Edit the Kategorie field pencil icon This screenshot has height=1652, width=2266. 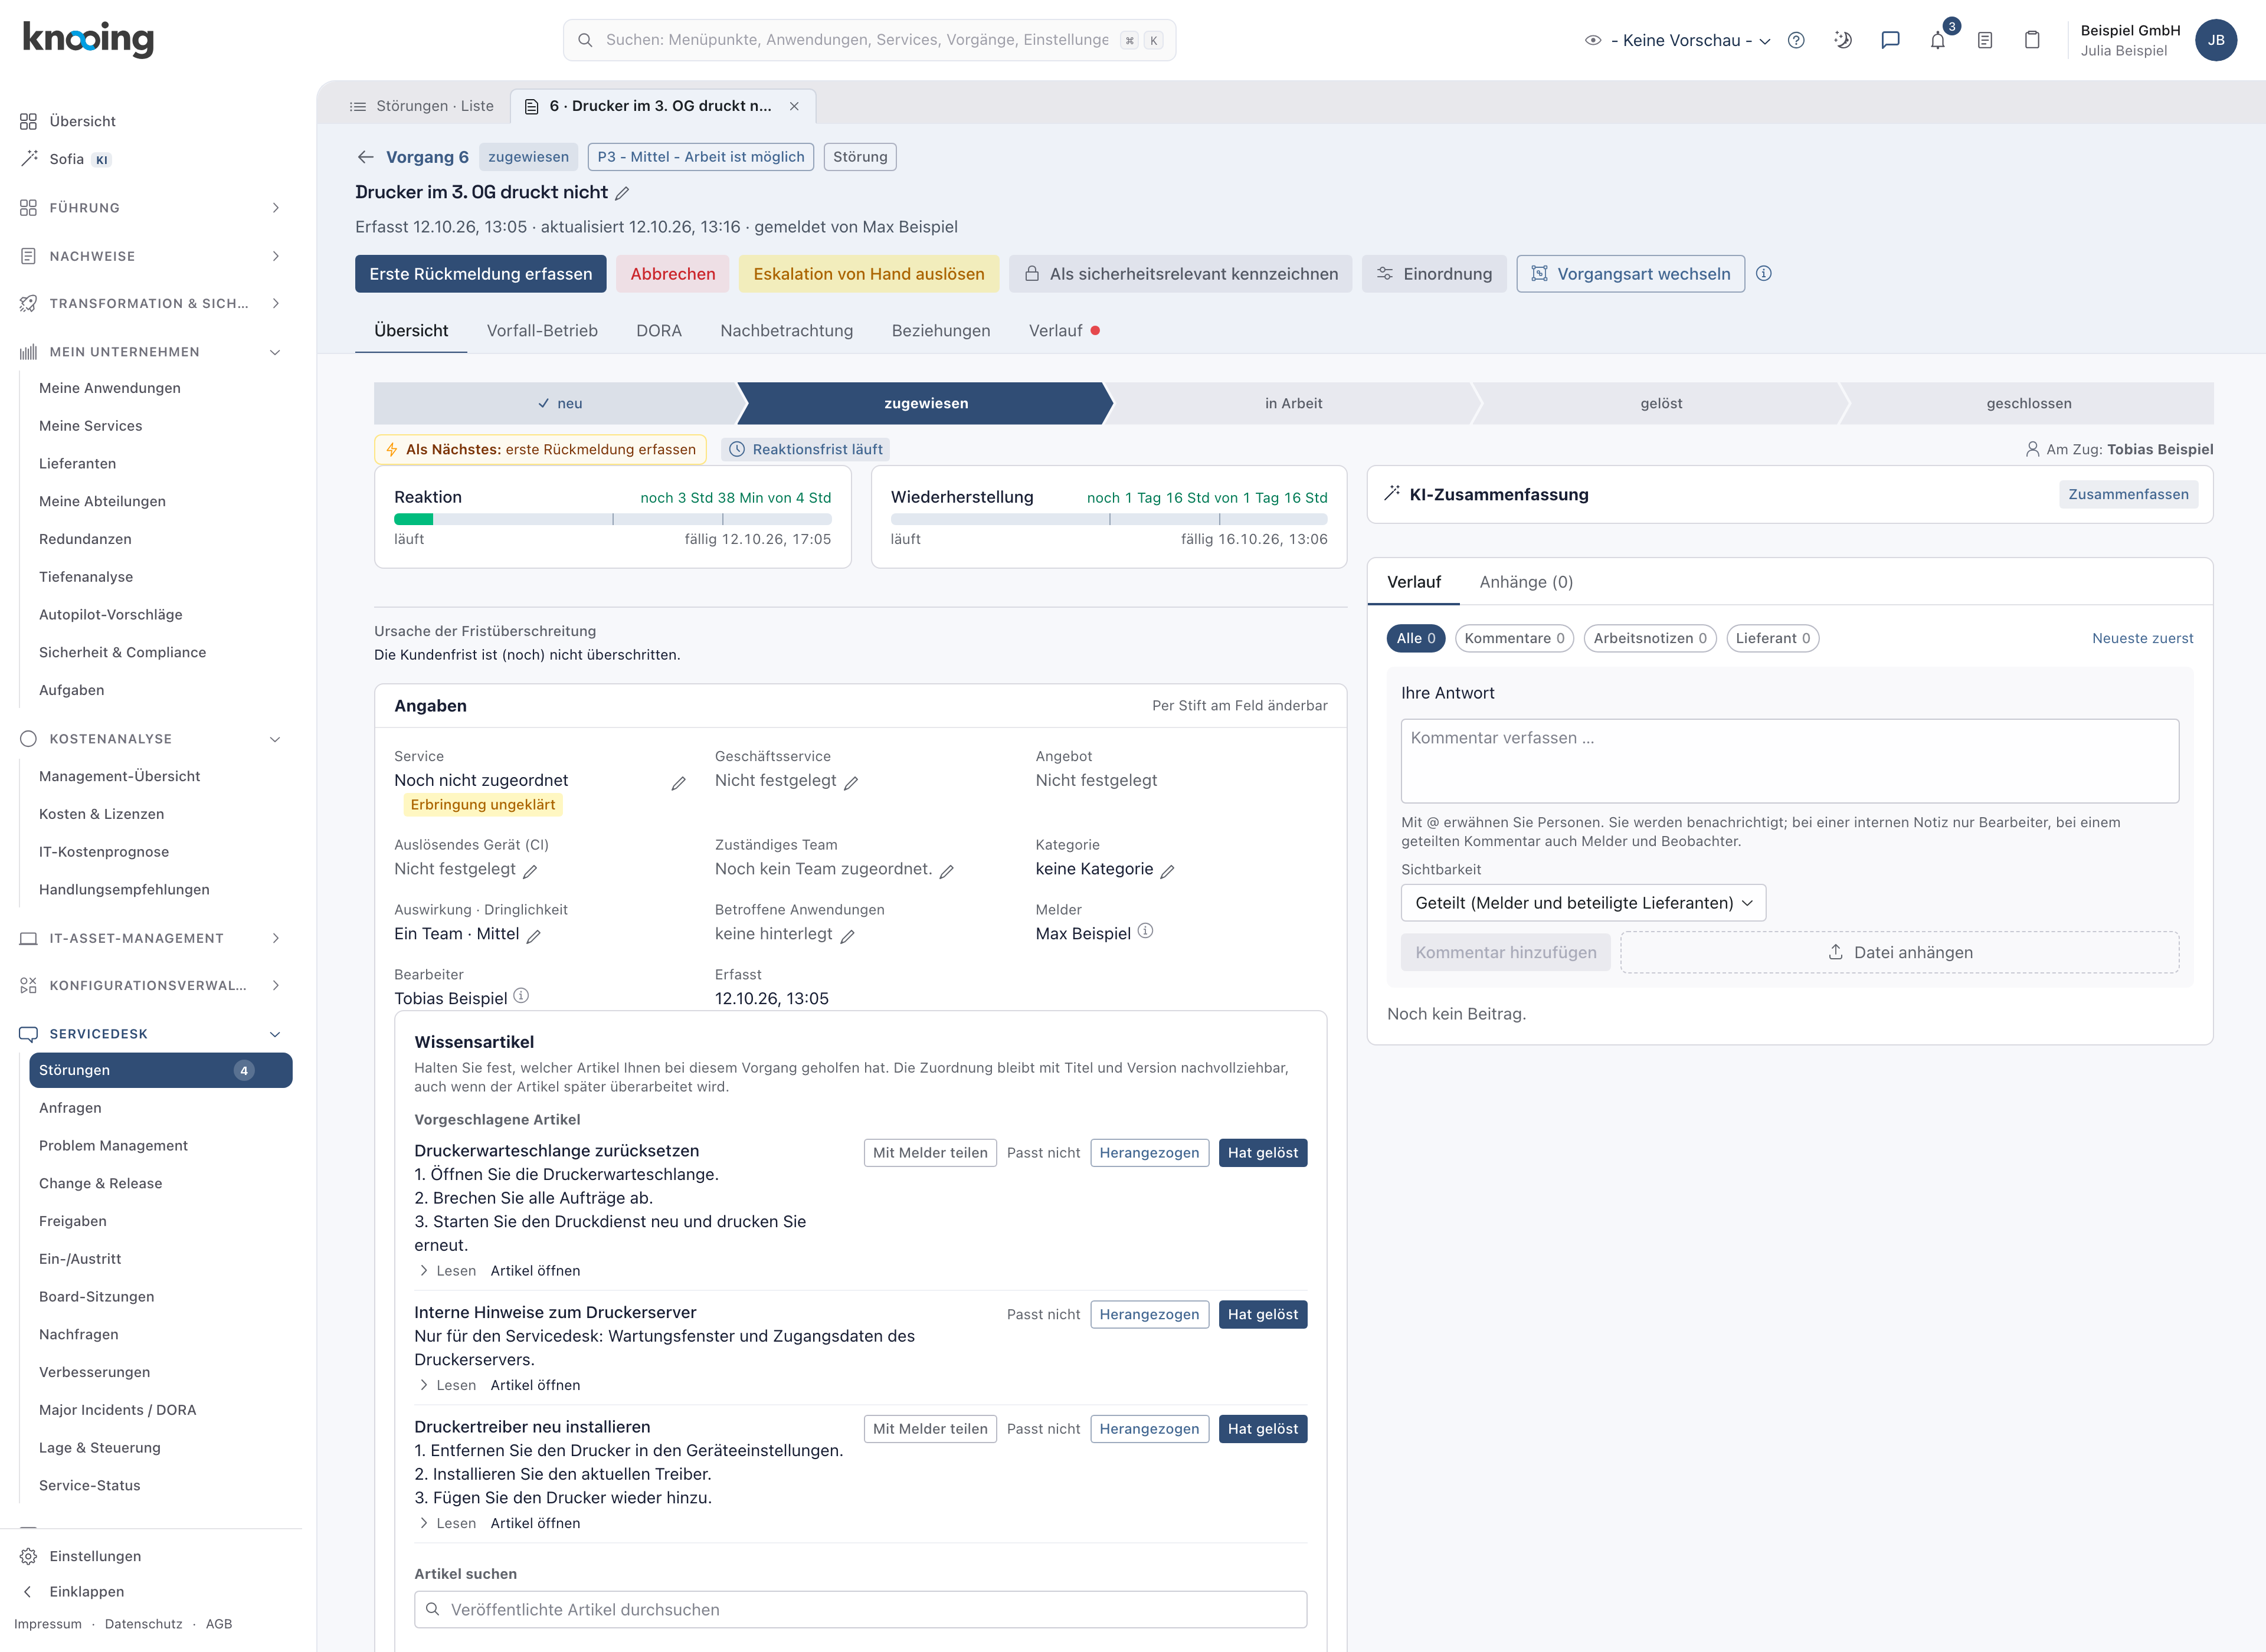pos(1167,871)
